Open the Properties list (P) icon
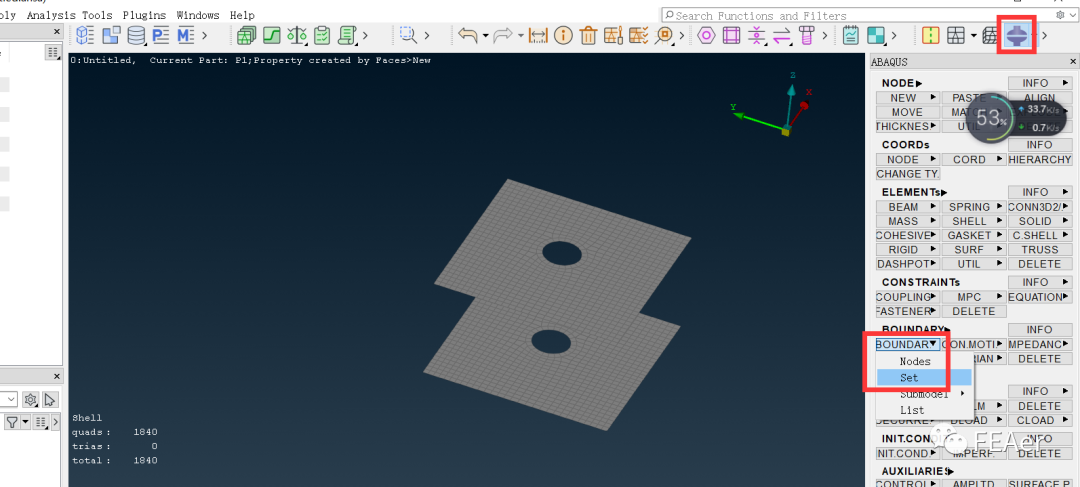The width and height of the screenshot is (1080, 487). pyautogui.click(x=161, y=35)
